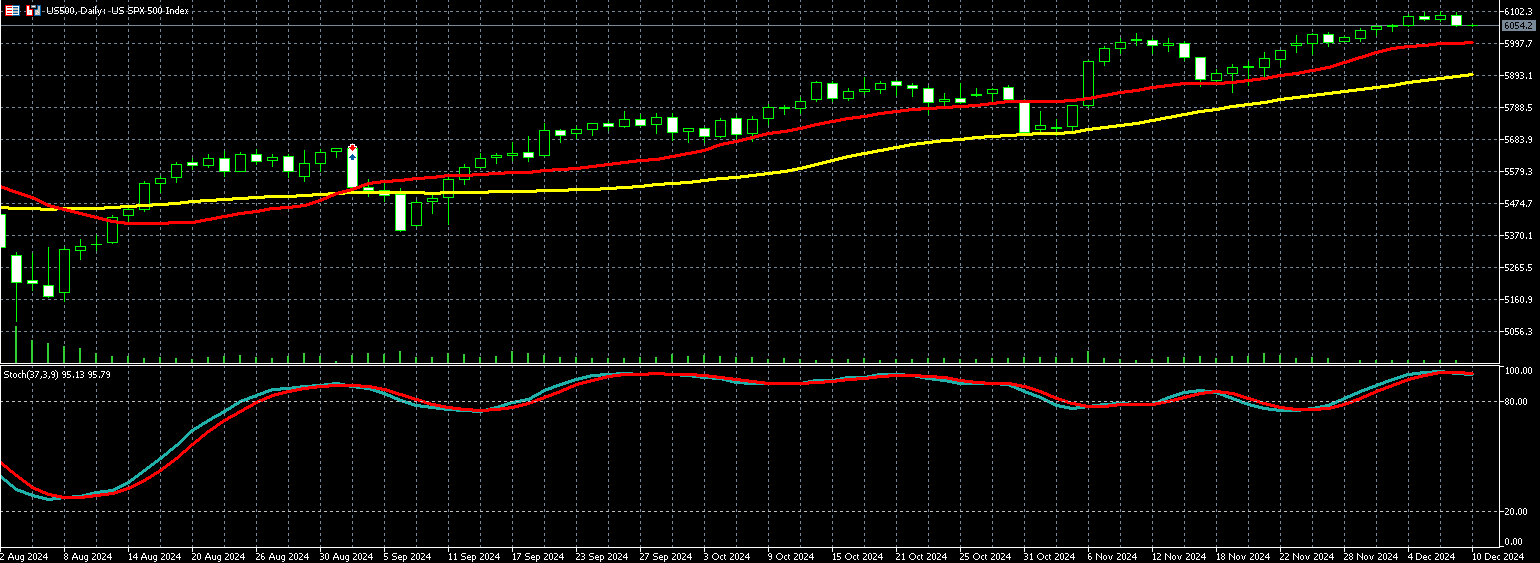Select the red sell arrow trade marker

[352, 148]
